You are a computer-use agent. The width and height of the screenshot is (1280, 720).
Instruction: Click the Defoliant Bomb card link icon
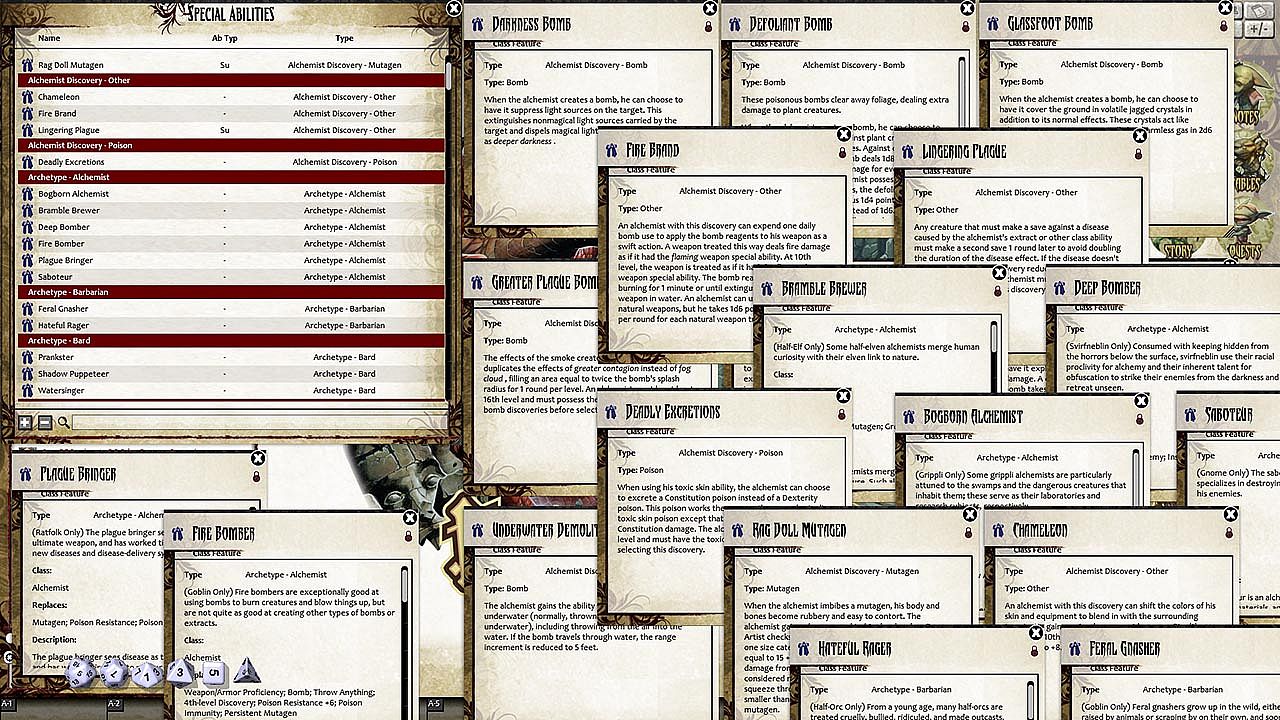pyautogui.click(x=735, y=24)
